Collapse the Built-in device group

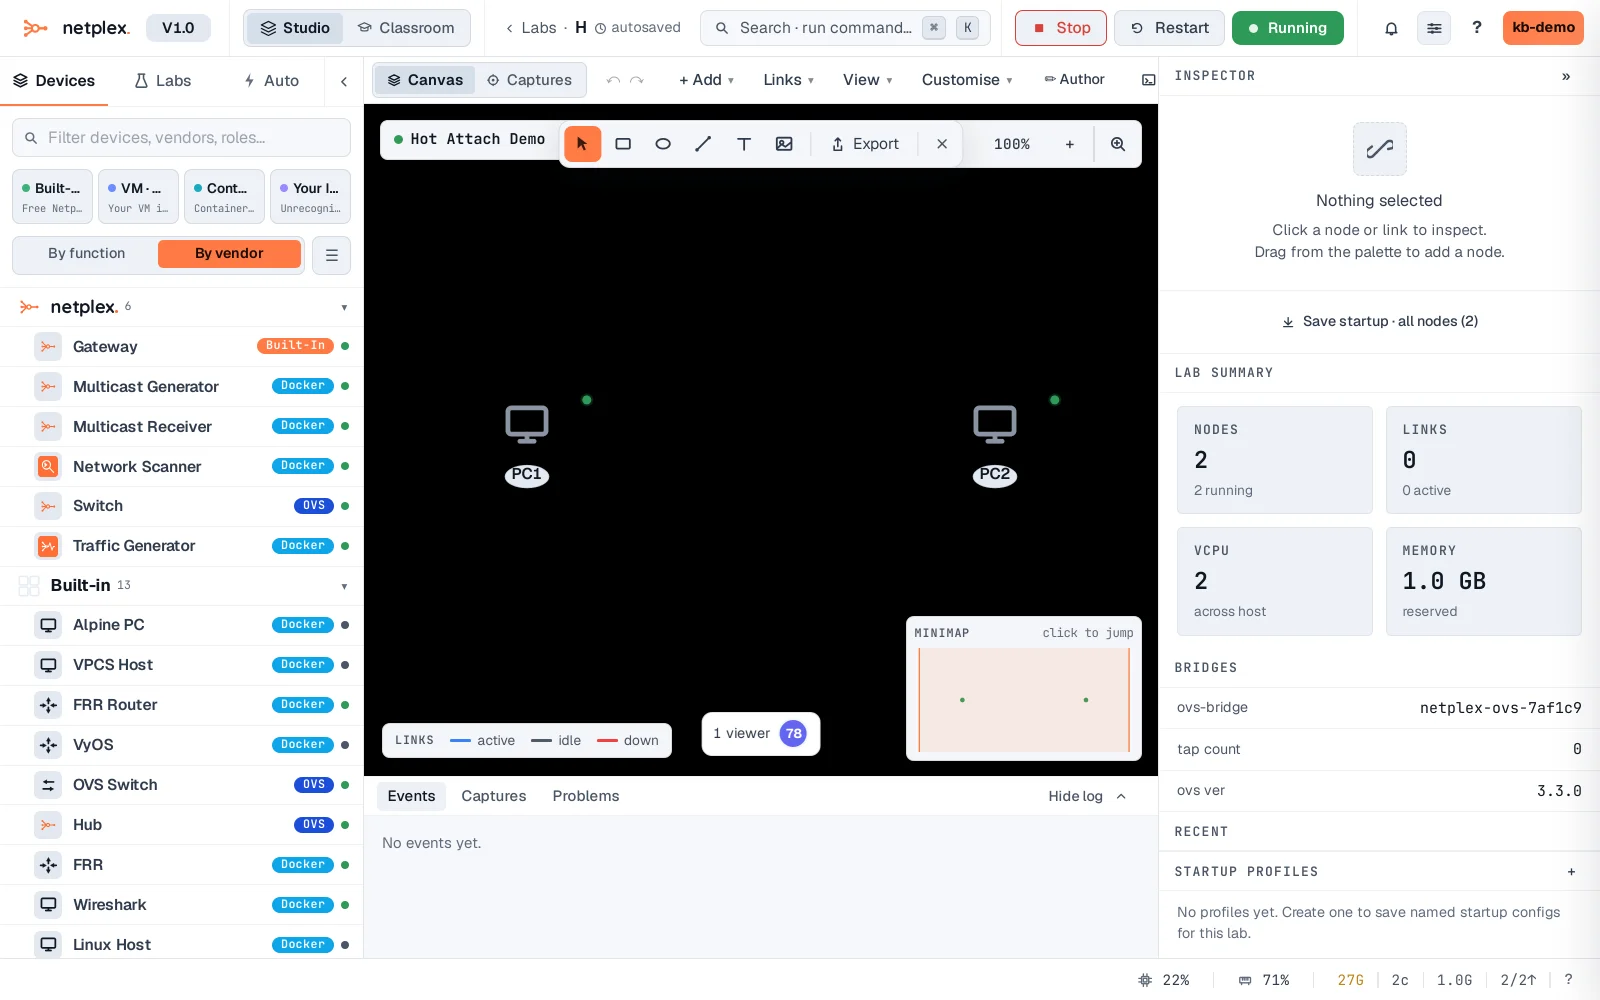coord(344,587)
